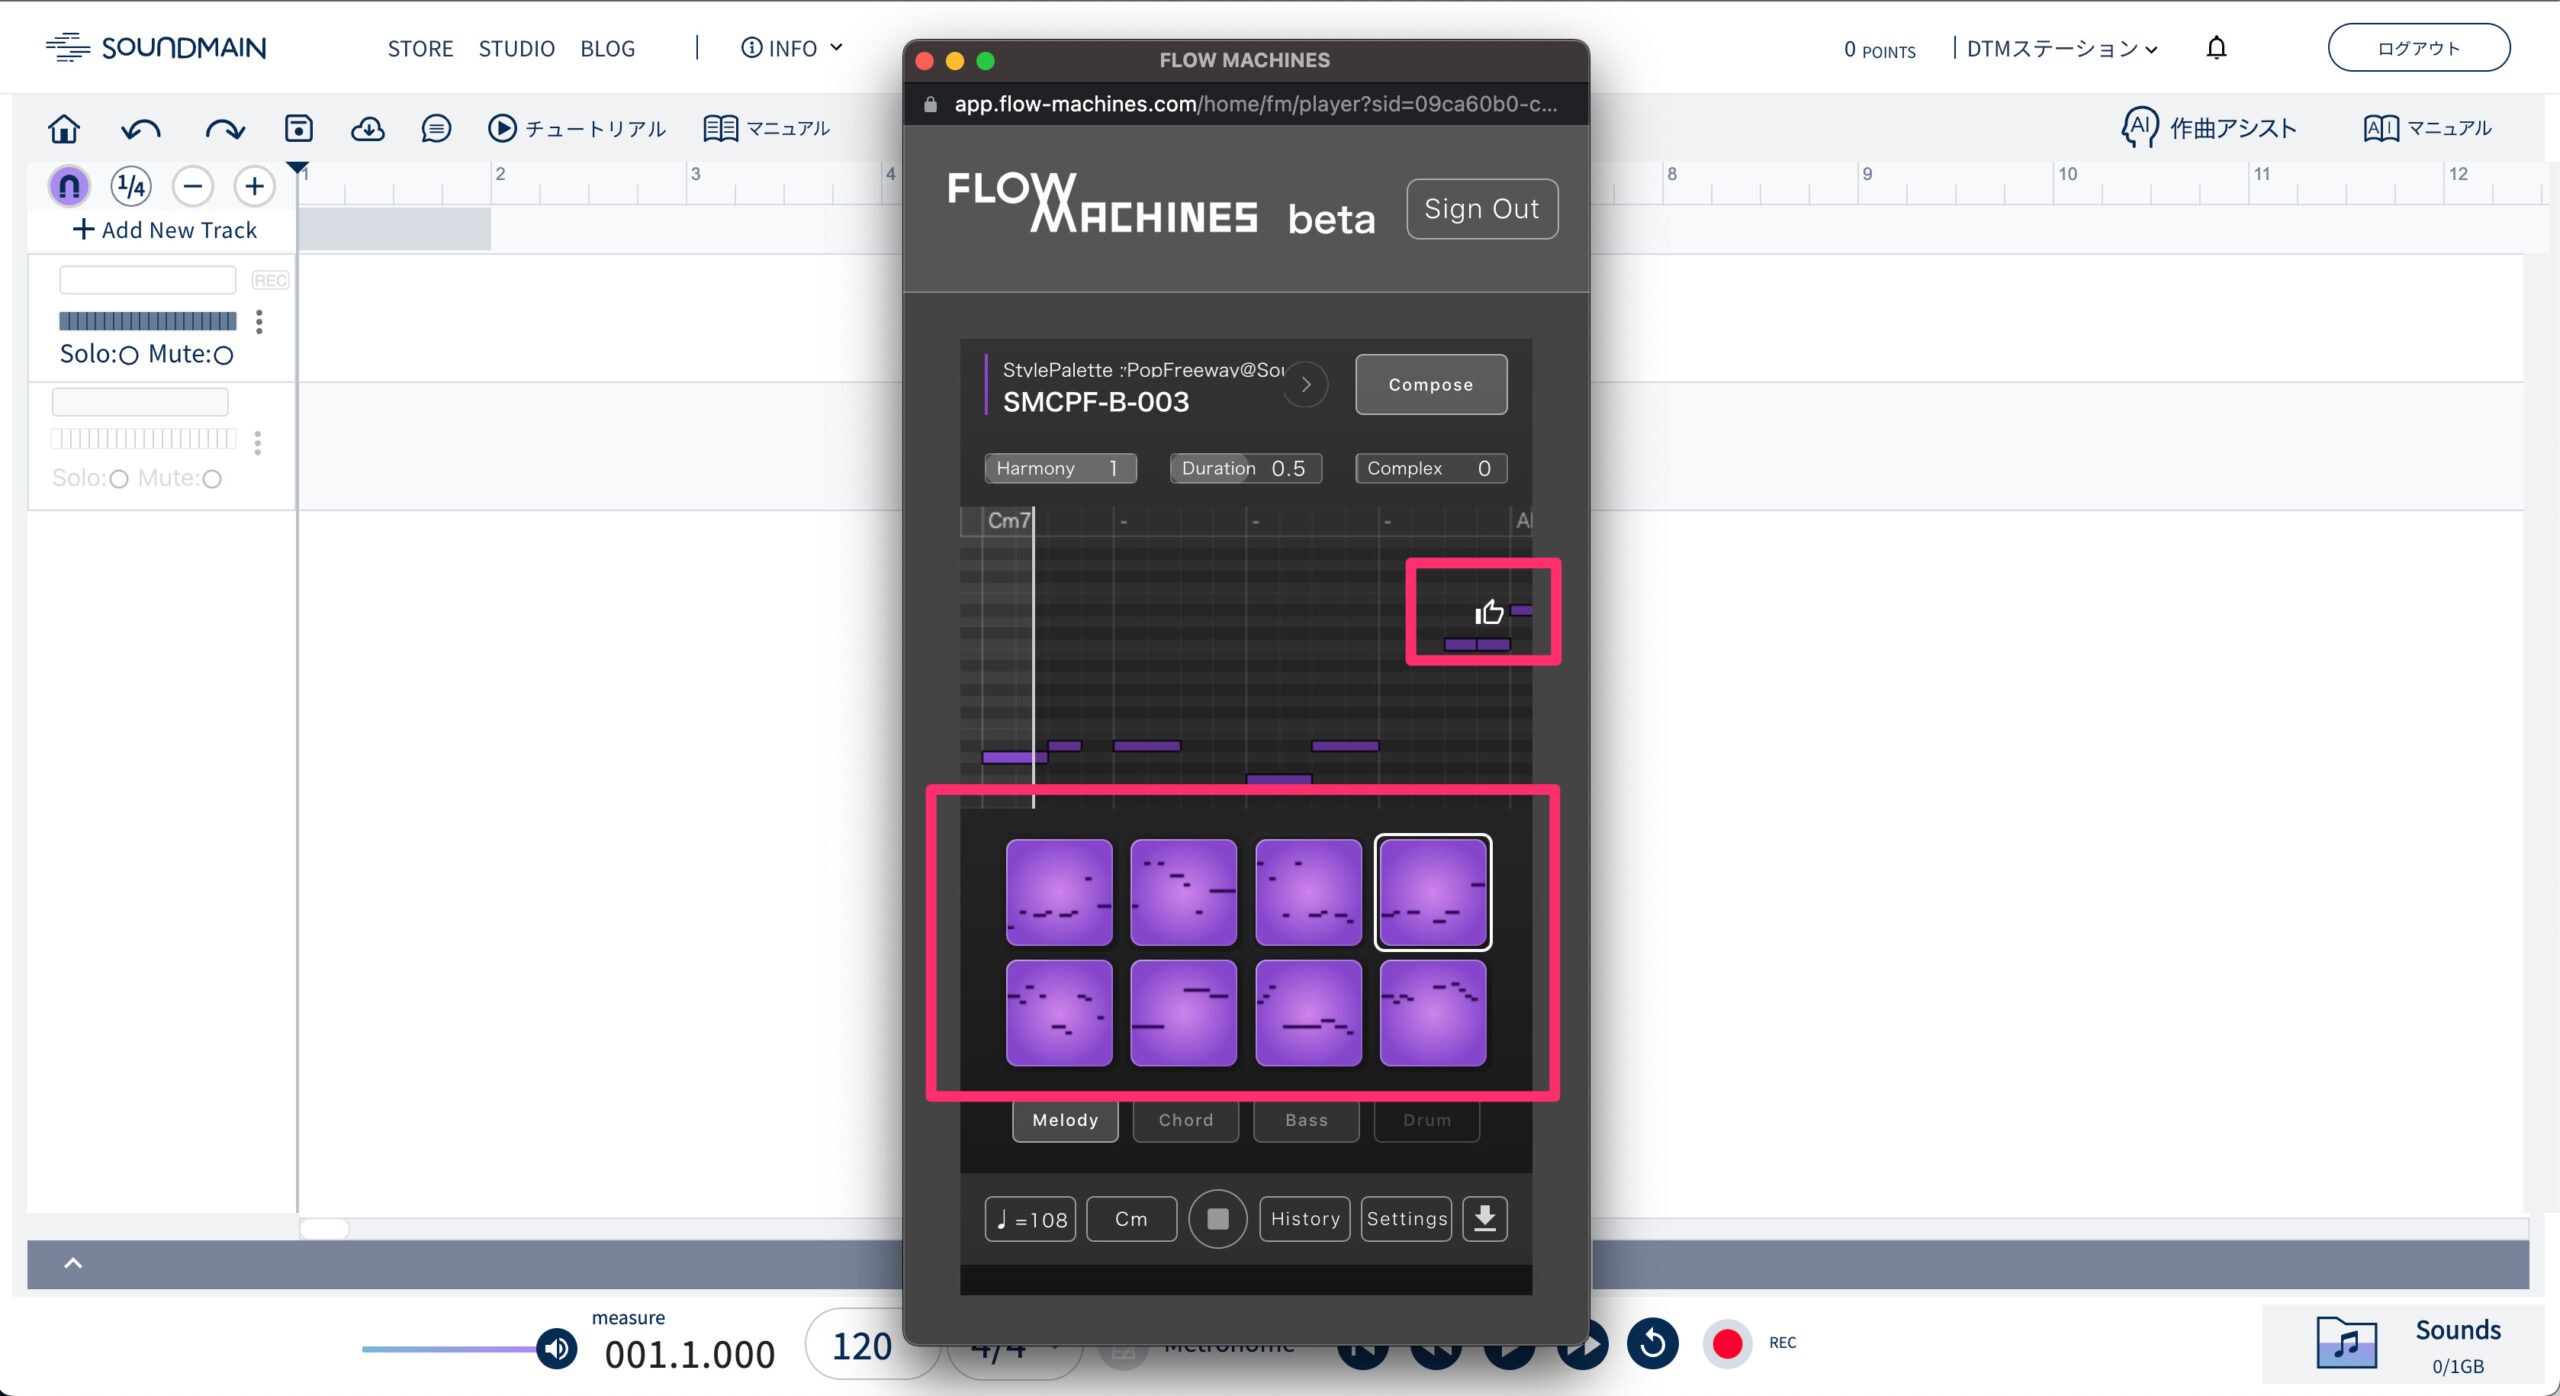Click the Compose button
Image resolution: width=2560 pixels, height=1396 pixels.
point(1431,384)
